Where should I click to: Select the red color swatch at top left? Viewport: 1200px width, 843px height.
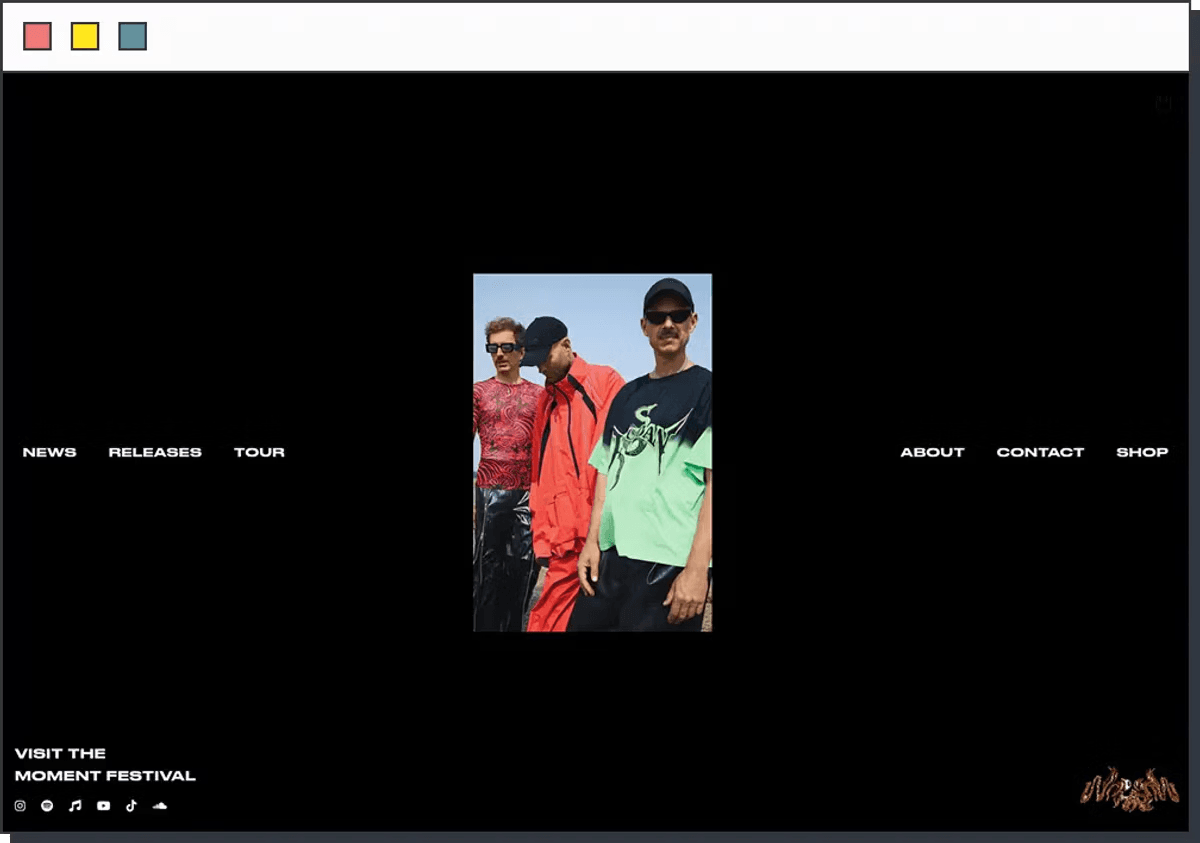38,36
